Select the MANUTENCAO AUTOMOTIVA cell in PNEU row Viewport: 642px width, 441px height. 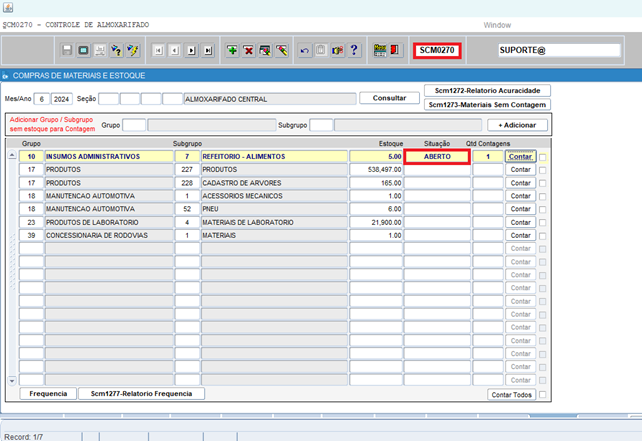pyautogui.click(x=109, y=209)
